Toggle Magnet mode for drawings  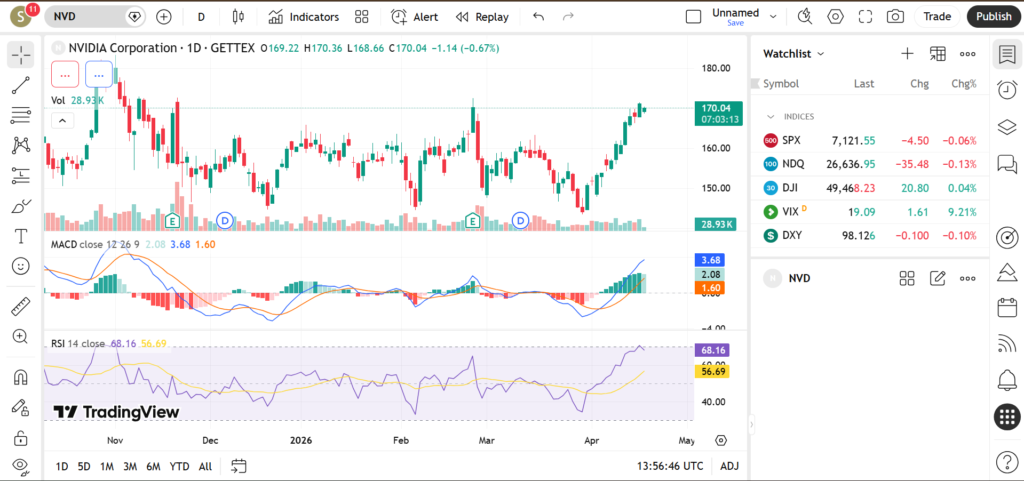[21, 377]
